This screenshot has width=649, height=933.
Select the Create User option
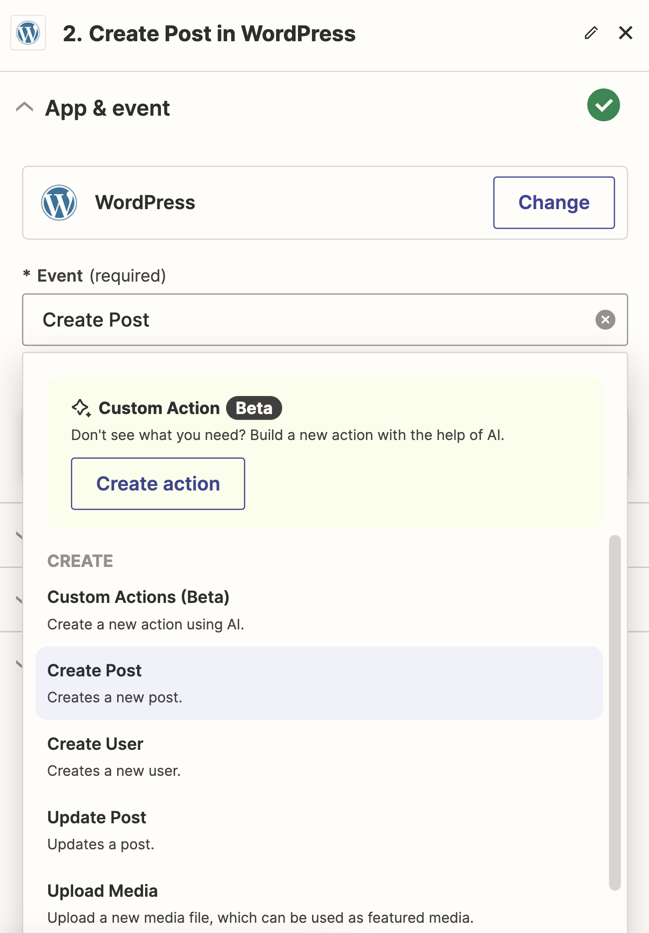point(319,757)
